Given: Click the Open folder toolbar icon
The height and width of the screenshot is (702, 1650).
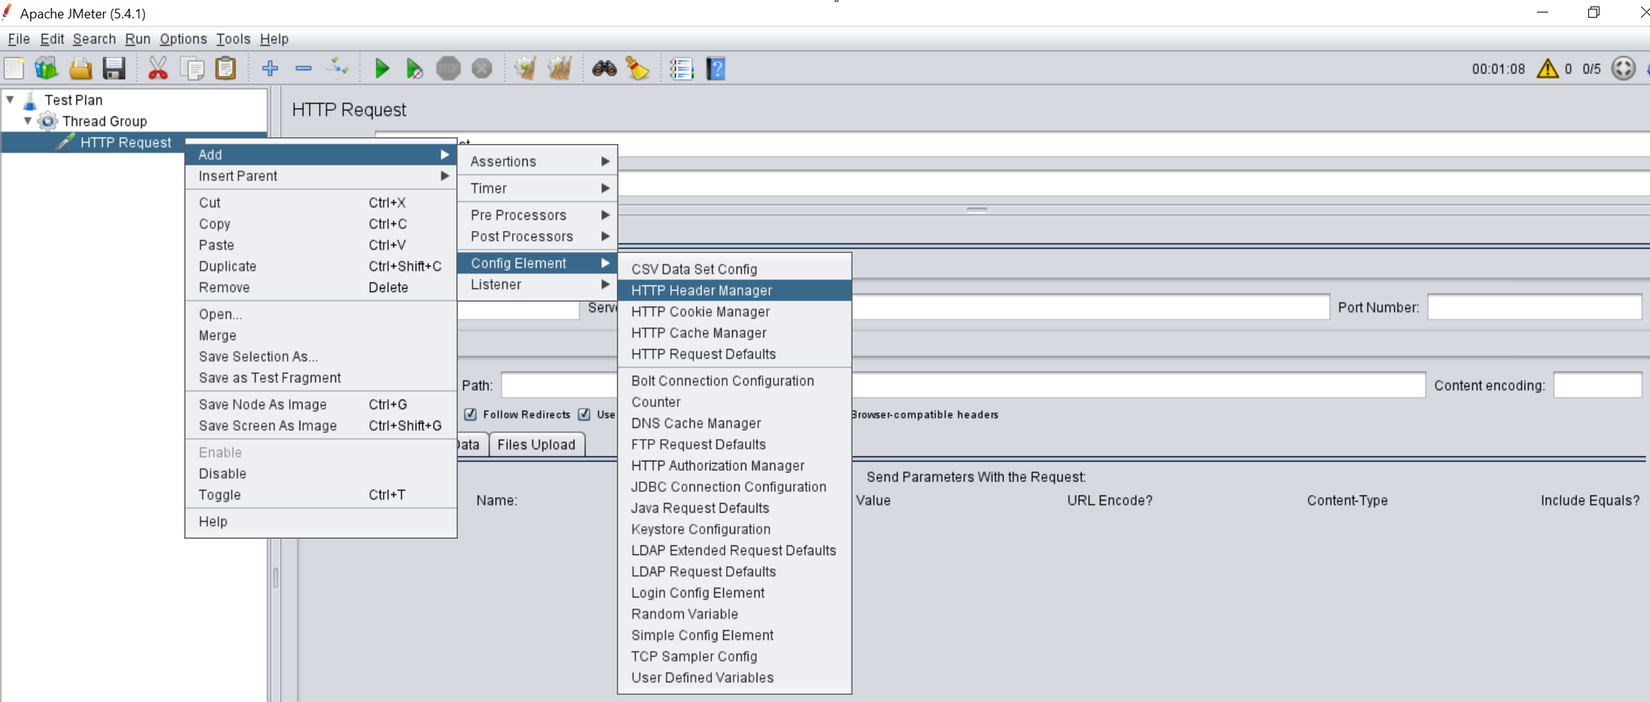Looking at the screenshot, I should click(80, 68).
